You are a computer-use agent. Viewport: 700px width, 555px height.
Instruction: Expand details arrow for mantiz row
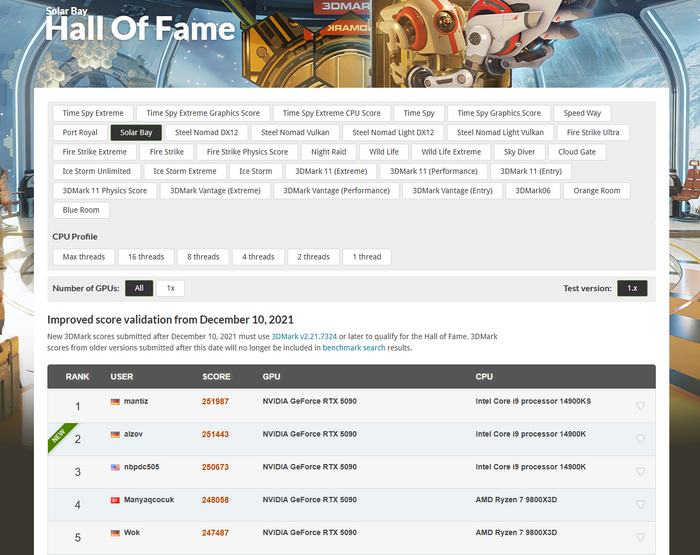pyautogui.click(x=640, y=406)
